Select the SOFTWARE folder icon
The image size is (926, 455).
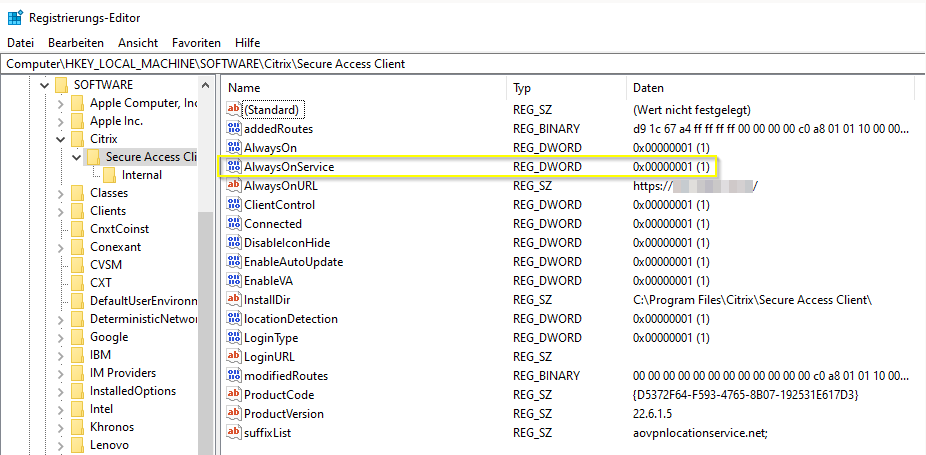coord(61,85)
